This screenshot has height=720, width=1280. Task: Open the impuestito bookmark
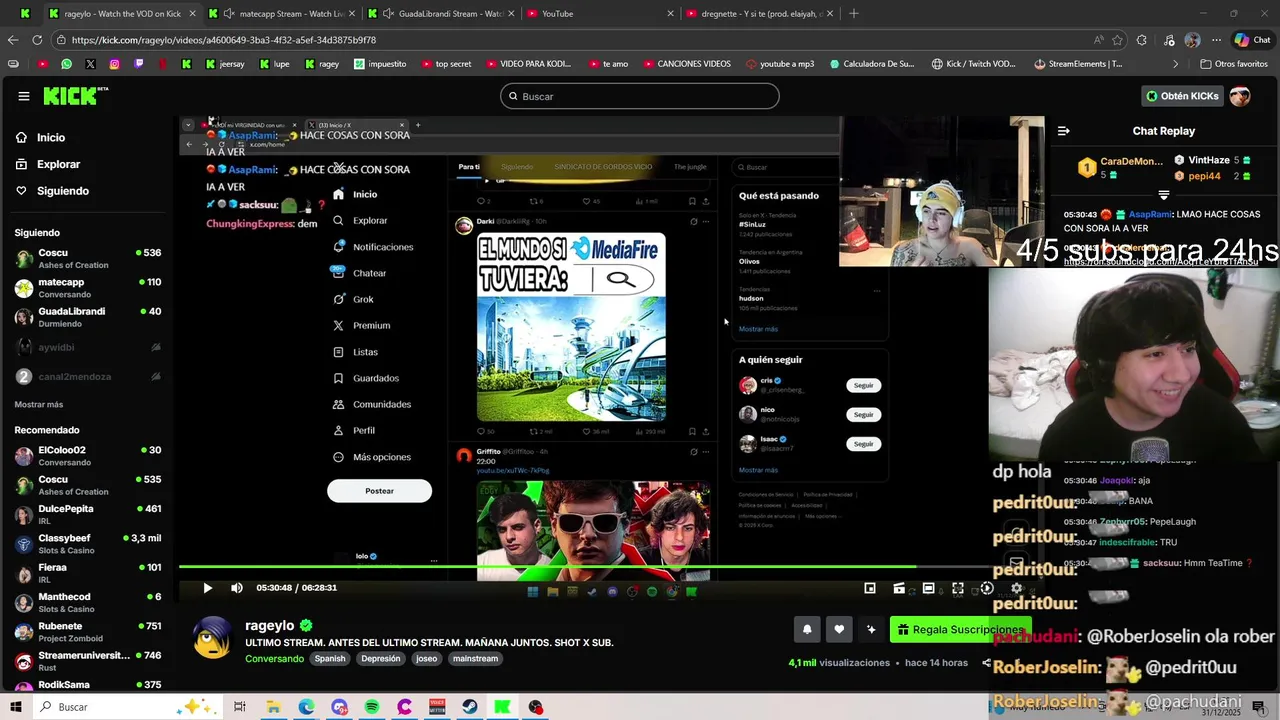381,64
